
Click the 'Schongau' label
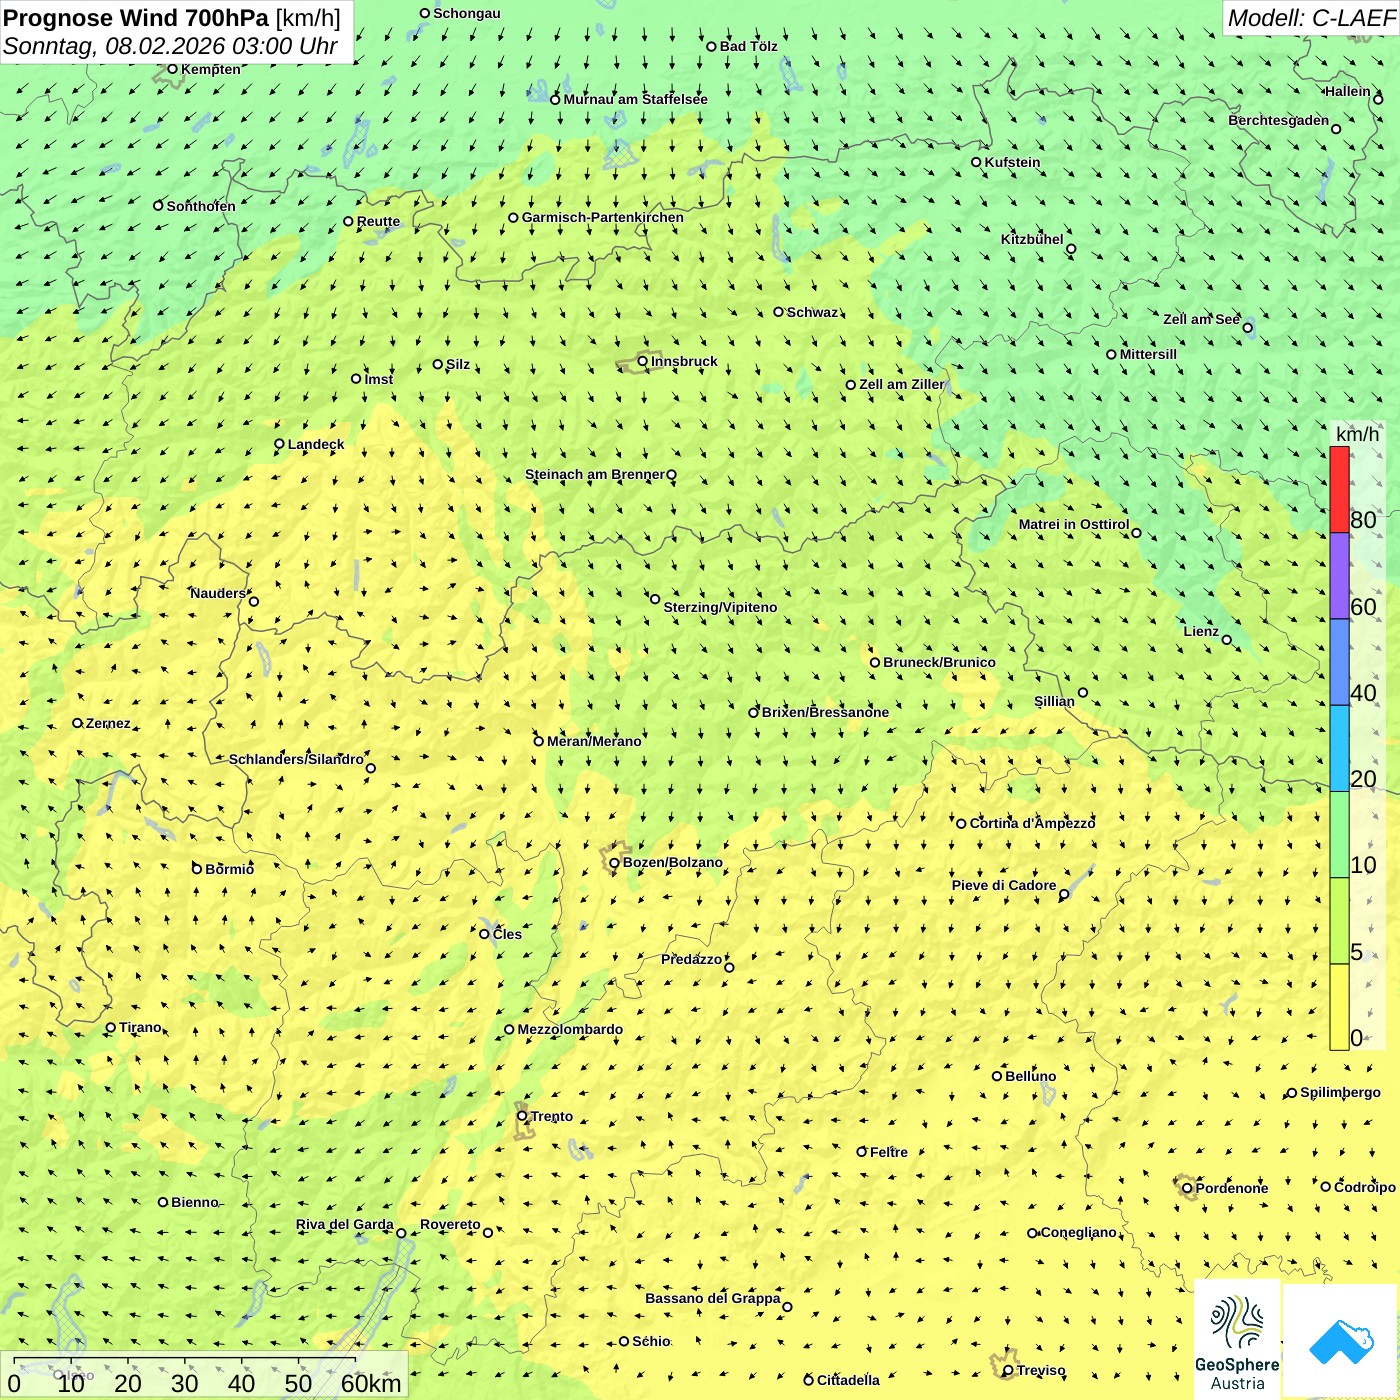tap(467, 13)
